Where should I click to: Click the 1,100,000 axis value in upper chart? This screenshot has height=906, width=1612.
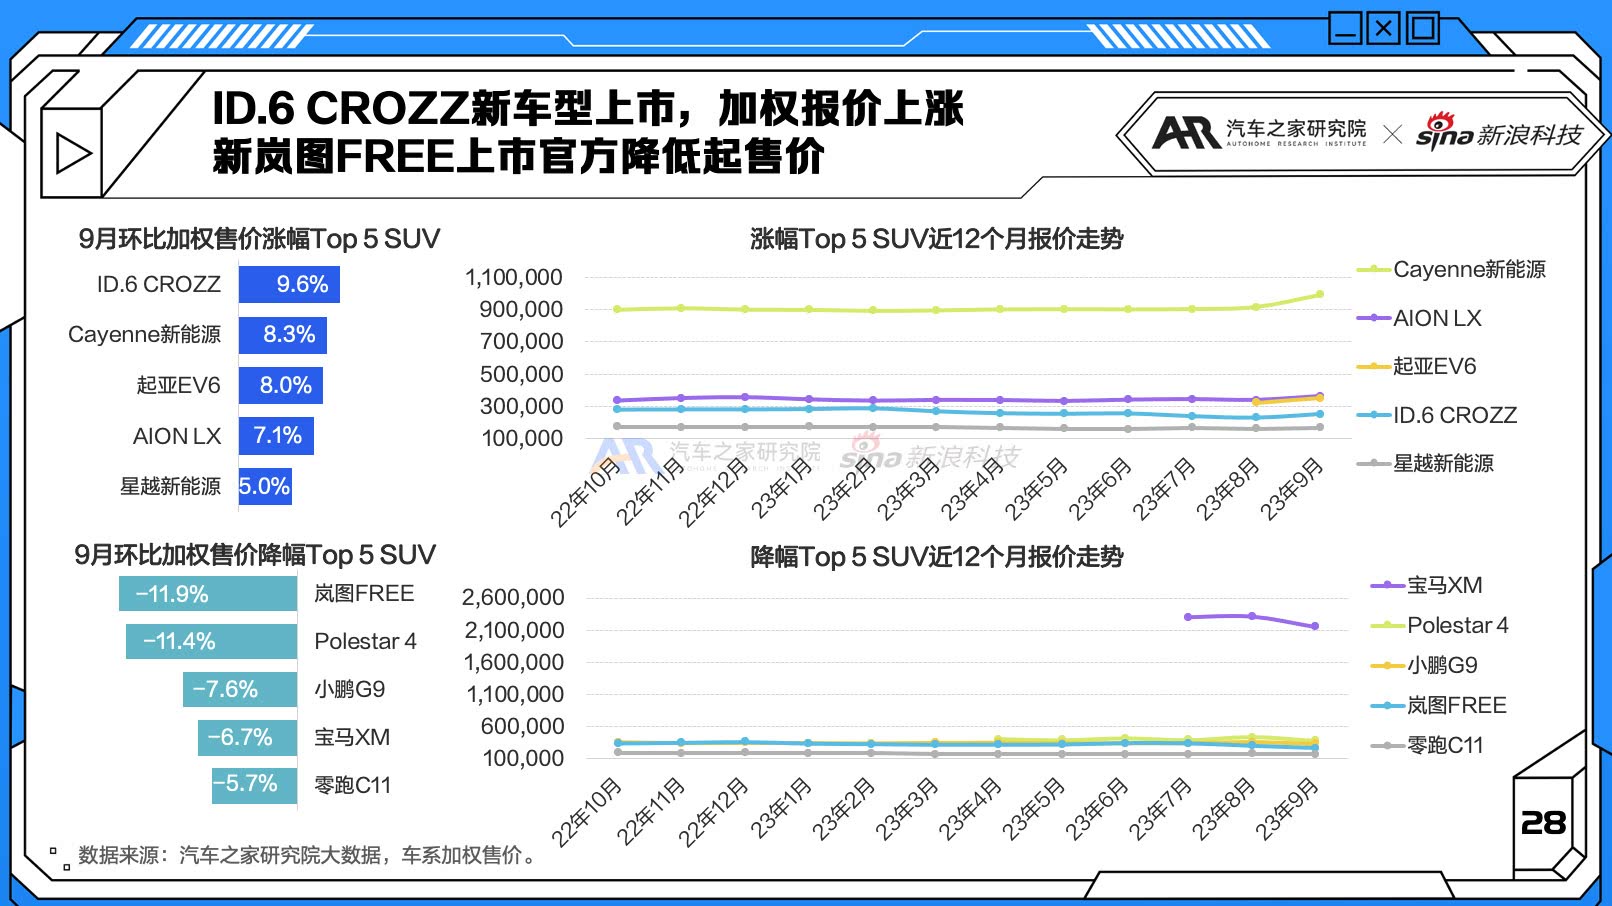[x=514, y=278]
